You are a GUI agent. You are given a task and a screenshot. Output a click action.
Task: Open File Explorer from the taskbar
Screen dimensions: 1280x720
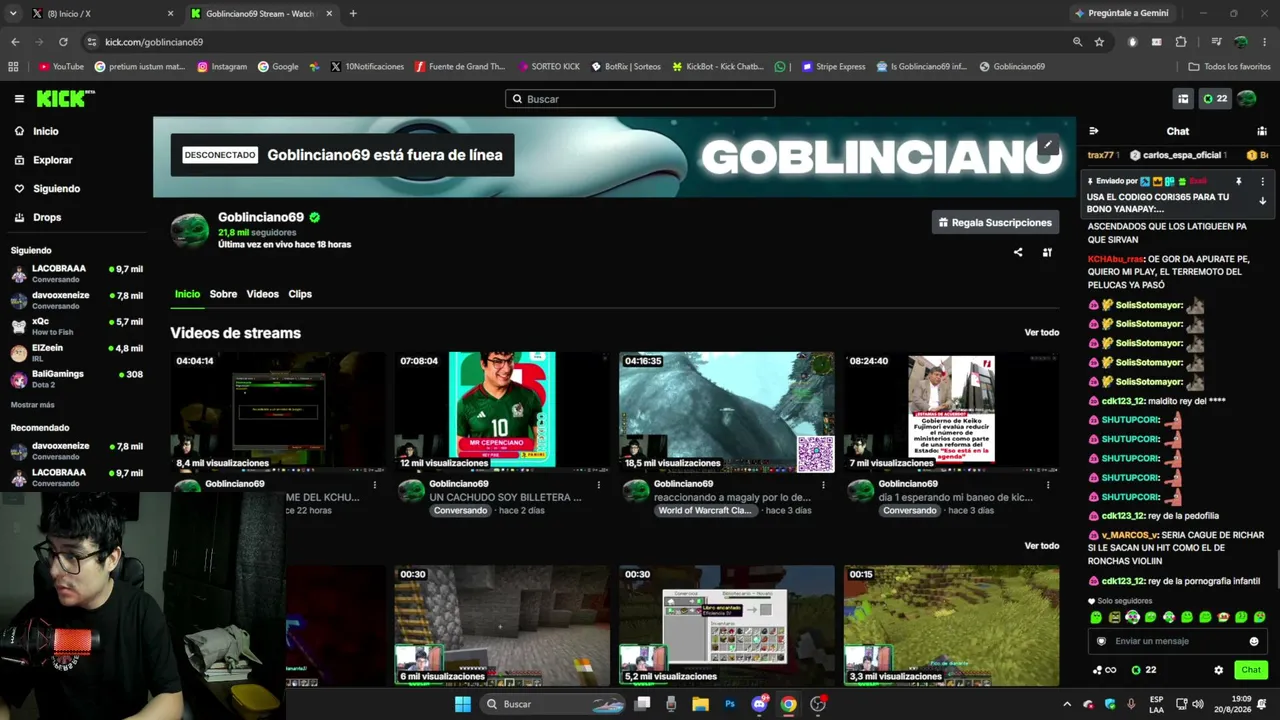(x=701, y=704)
